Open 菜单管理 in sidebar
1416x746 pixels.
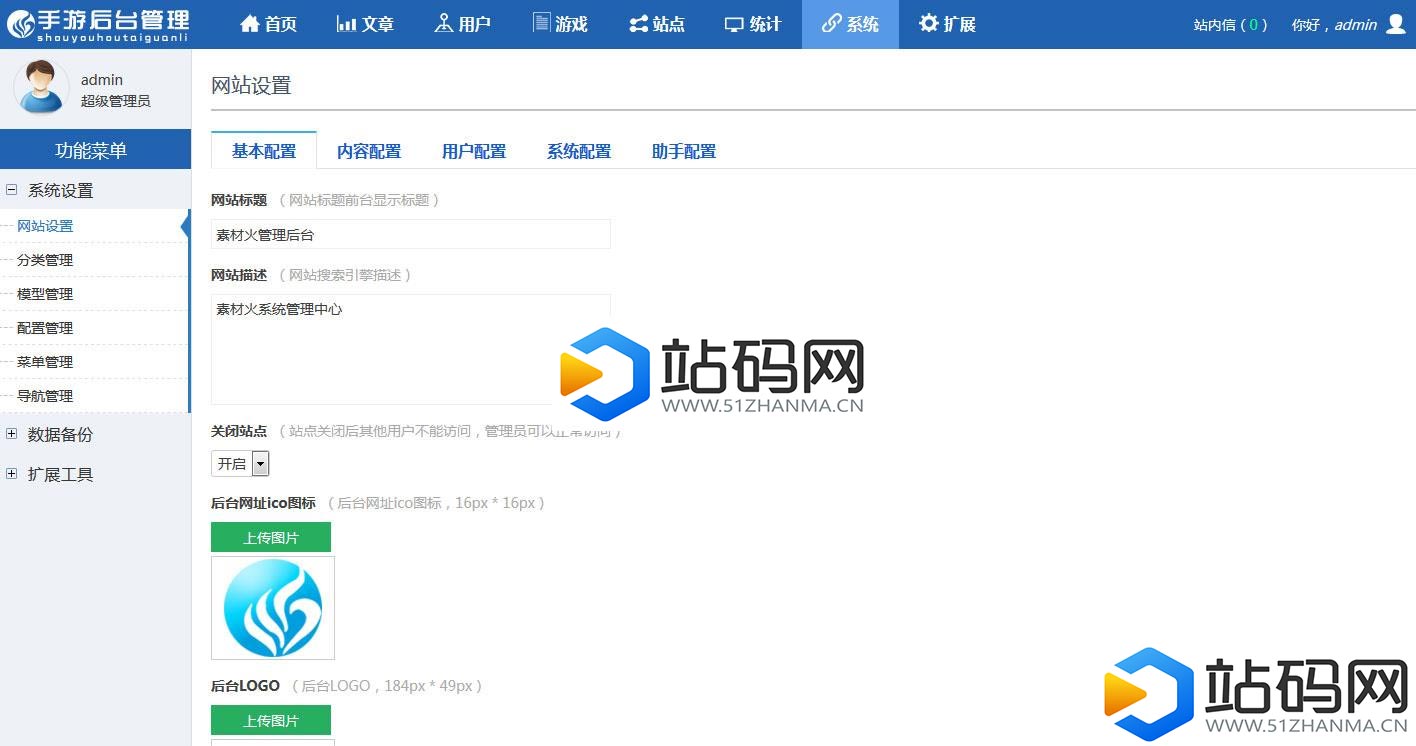coord(45,362)
